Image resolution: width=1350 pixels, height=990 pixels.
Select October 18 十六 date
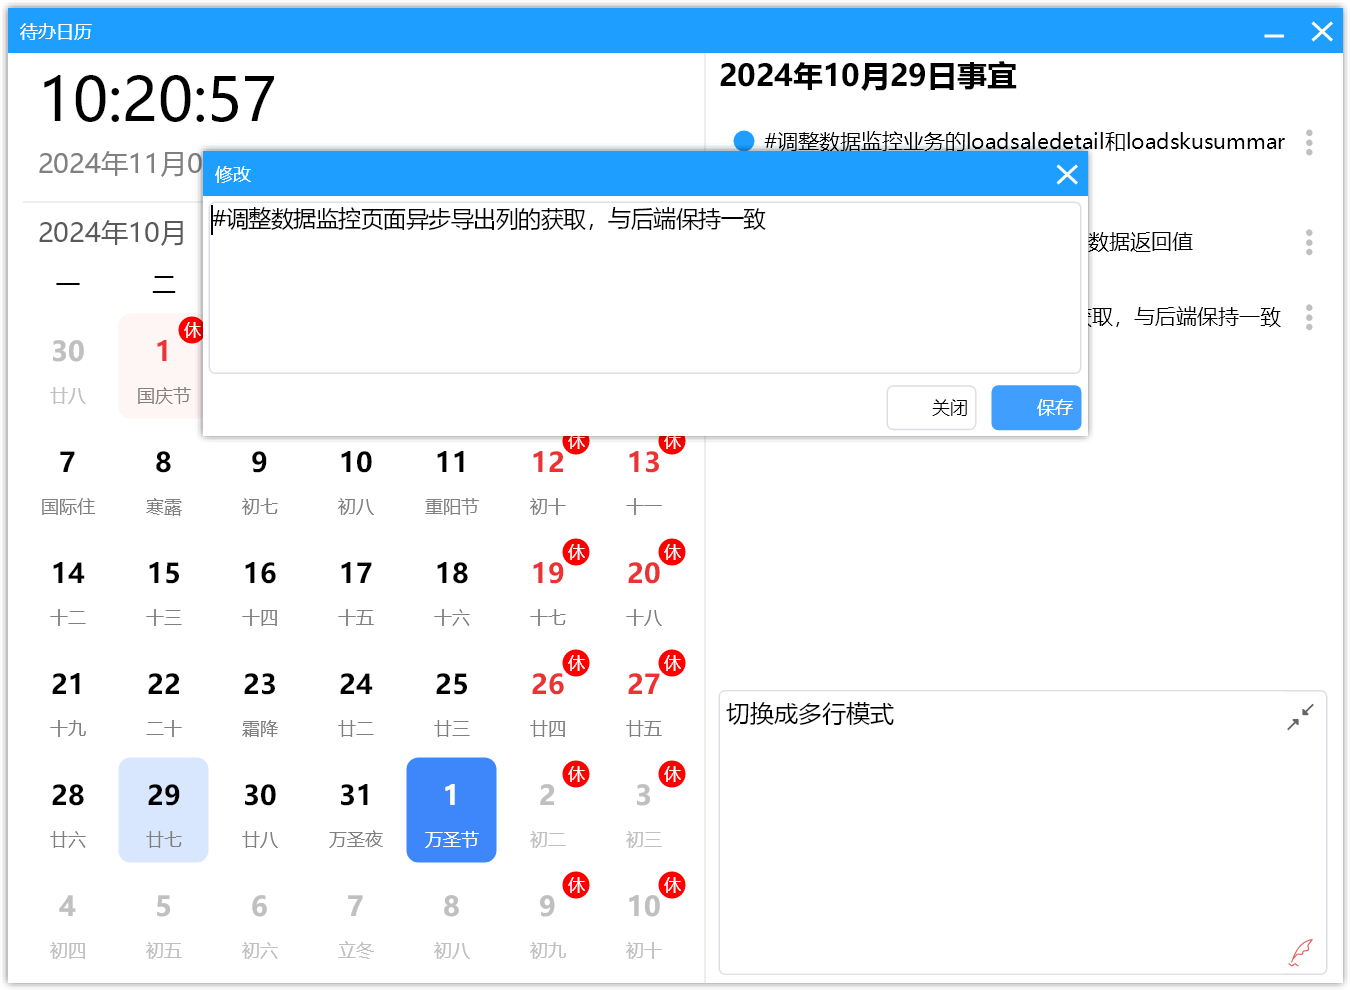[x=452, y=588]
